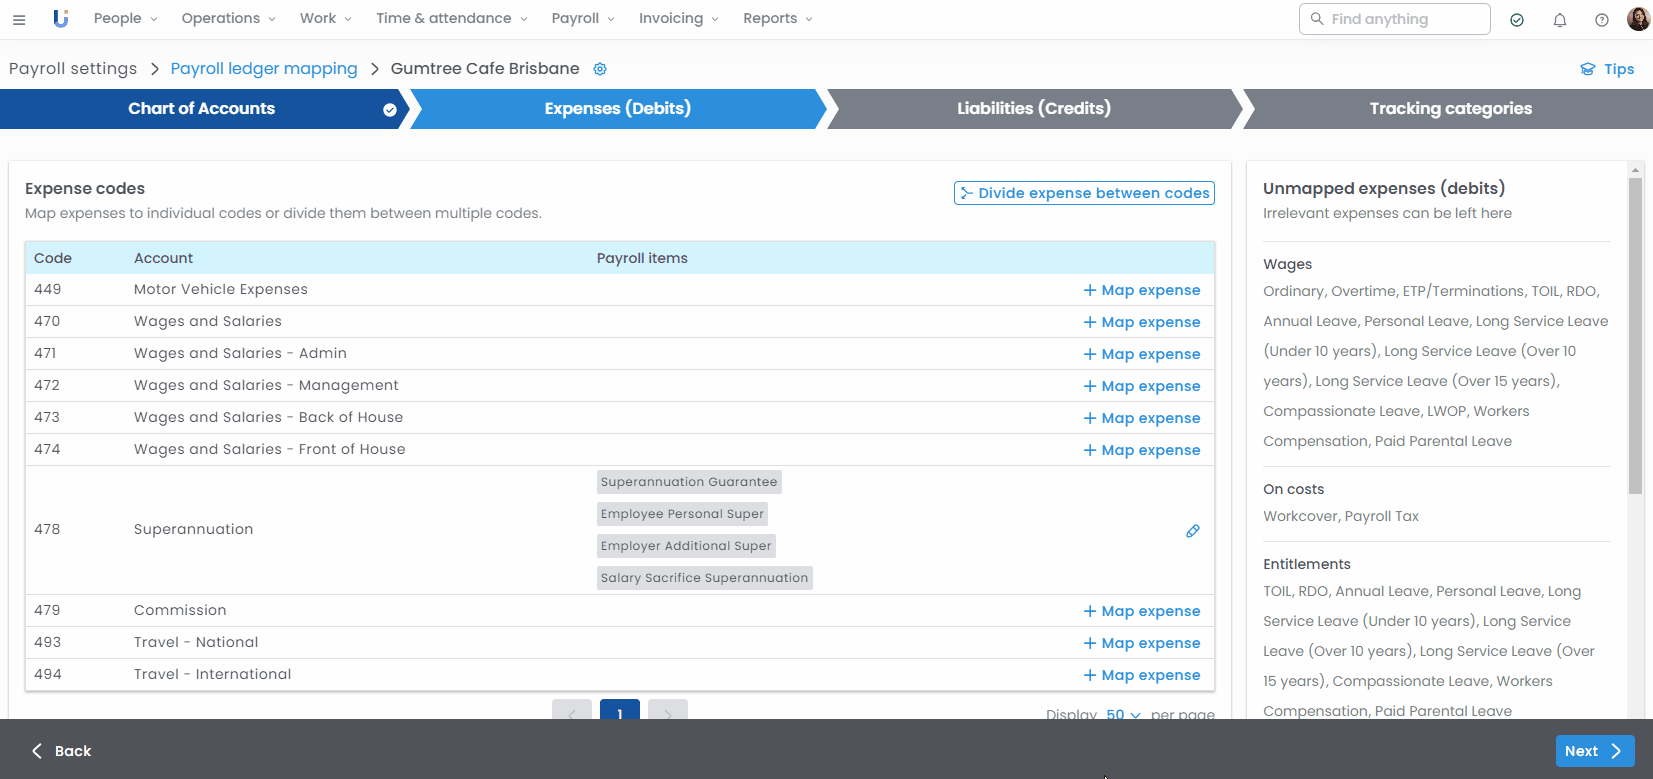Screen dimensions: 1653x779
Task: Open the help question mark icon
Action: (1601, 20)
